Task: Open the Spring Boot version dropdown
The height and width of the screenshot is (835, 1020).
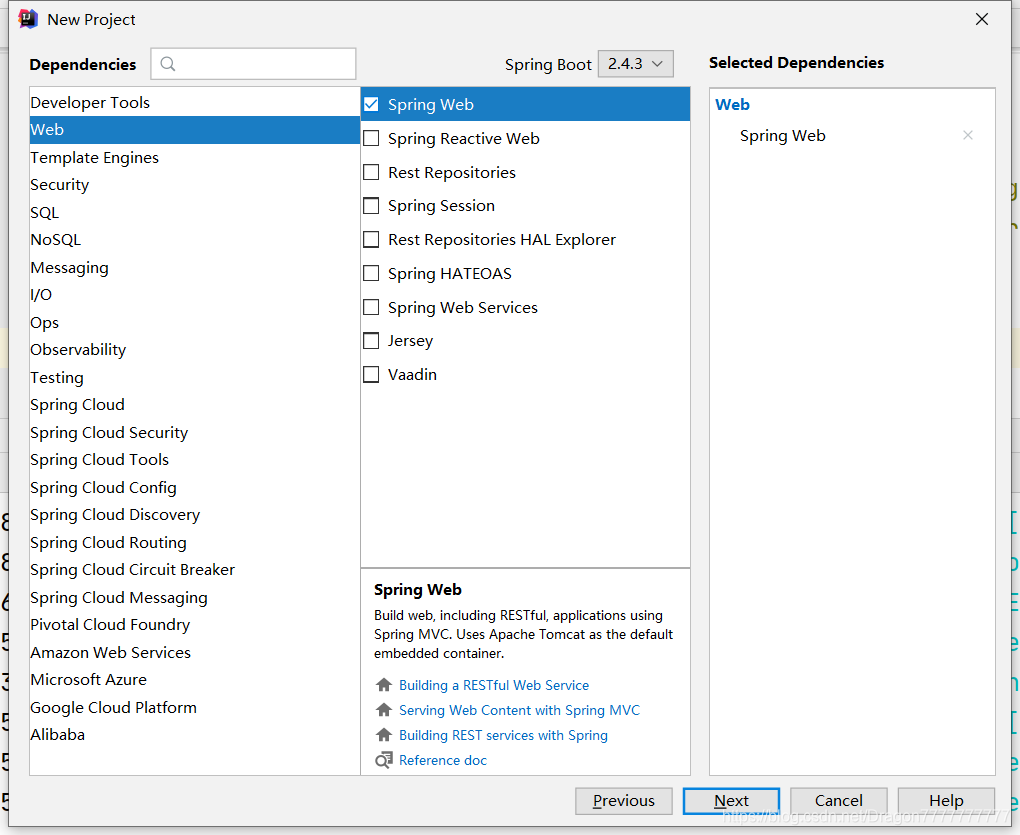Action: [x=636, y=64]
